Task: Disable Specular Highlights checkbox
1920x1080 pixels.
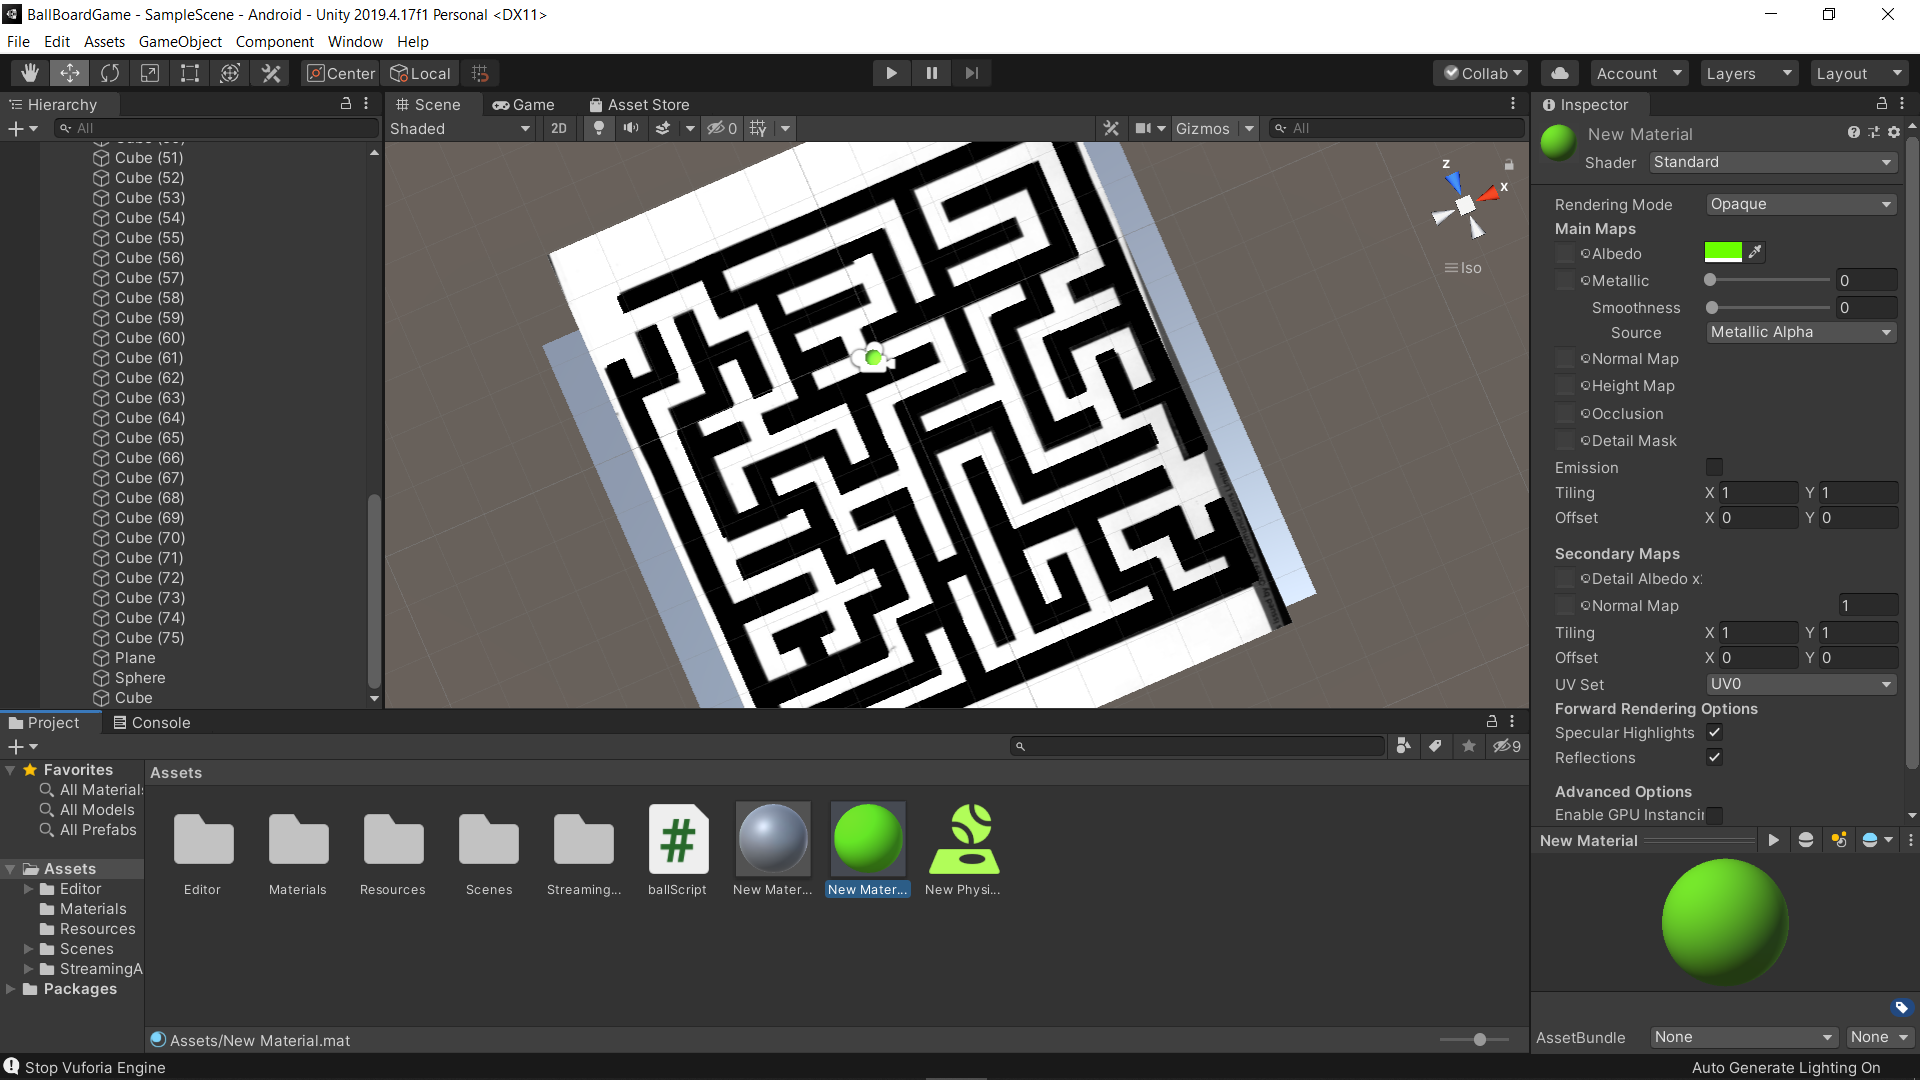Action: click(1714, 733)
